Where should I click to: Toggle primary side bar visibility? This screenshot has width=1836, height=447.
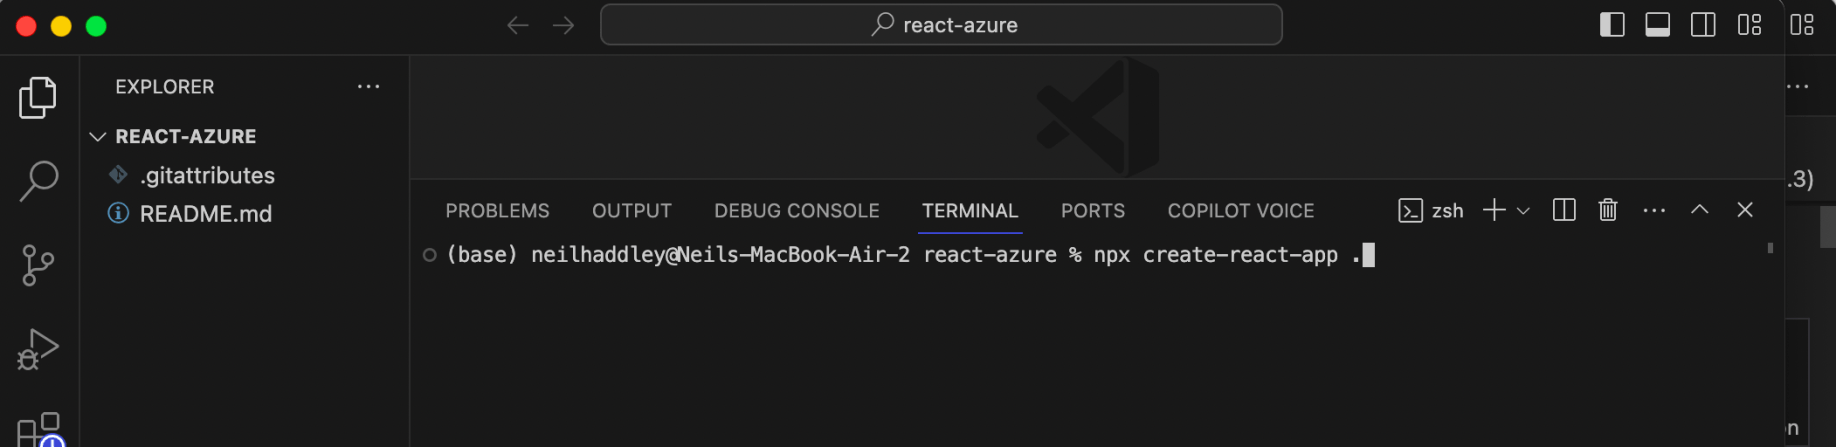click(x=1612, y=25)
